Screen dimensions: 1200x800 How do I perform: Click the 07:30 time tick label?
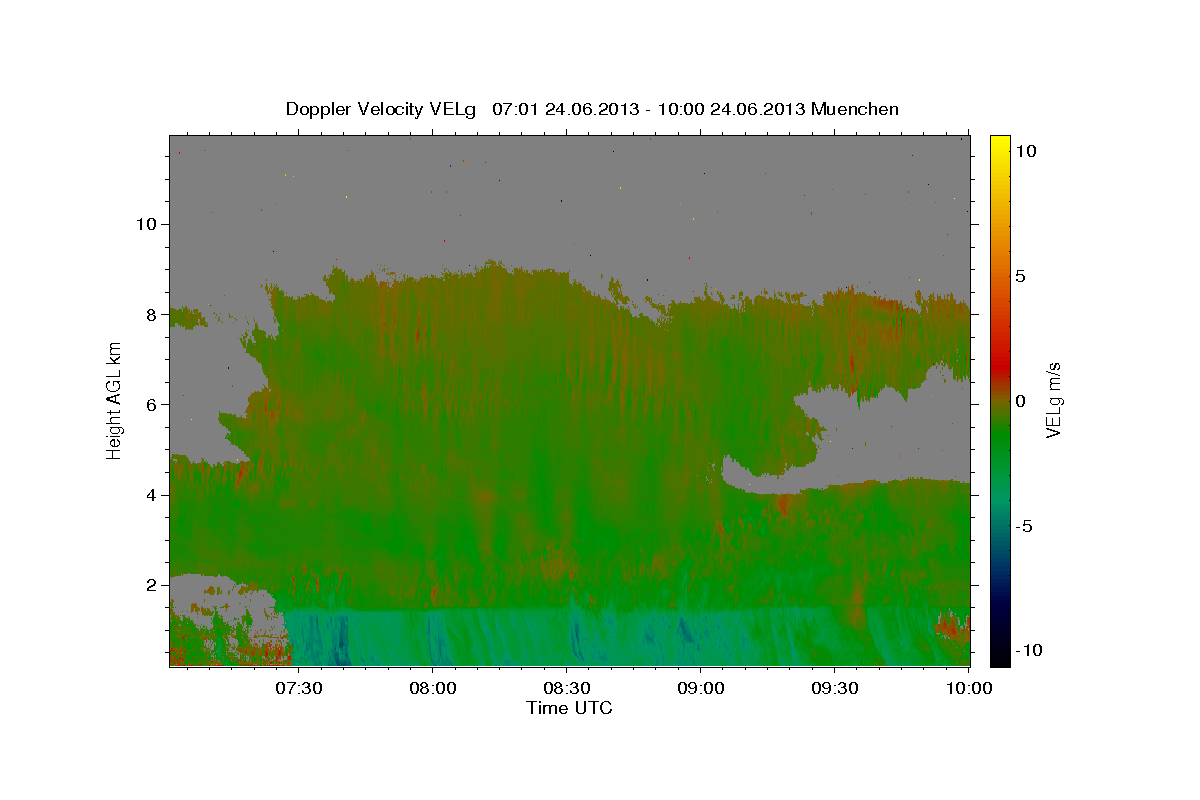point(299,688)
